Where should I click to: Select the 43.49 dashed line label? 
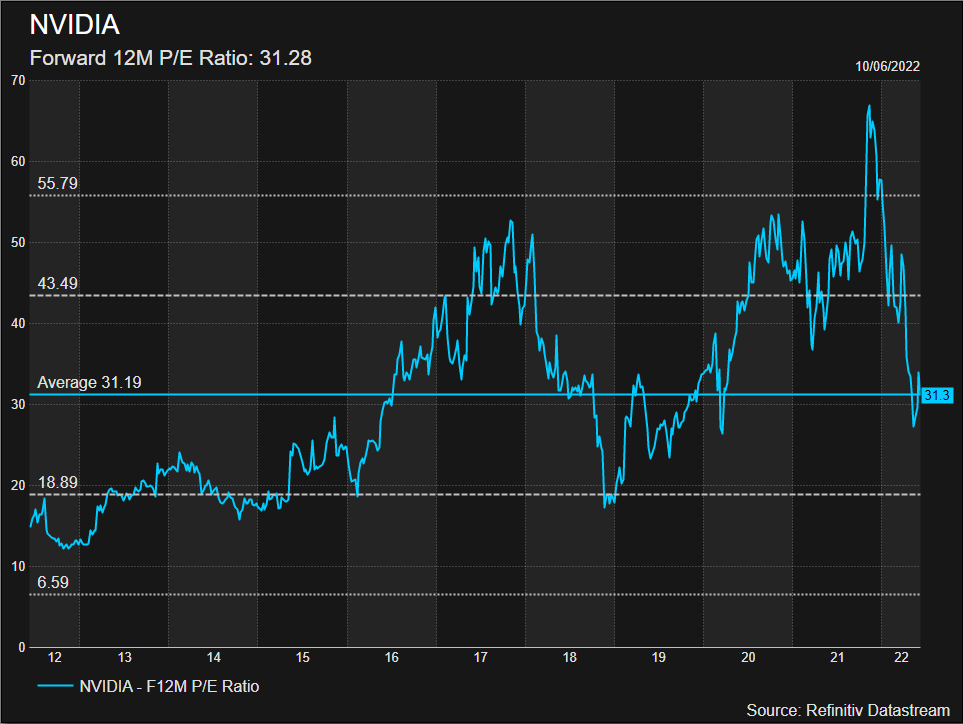click(58, 284)
